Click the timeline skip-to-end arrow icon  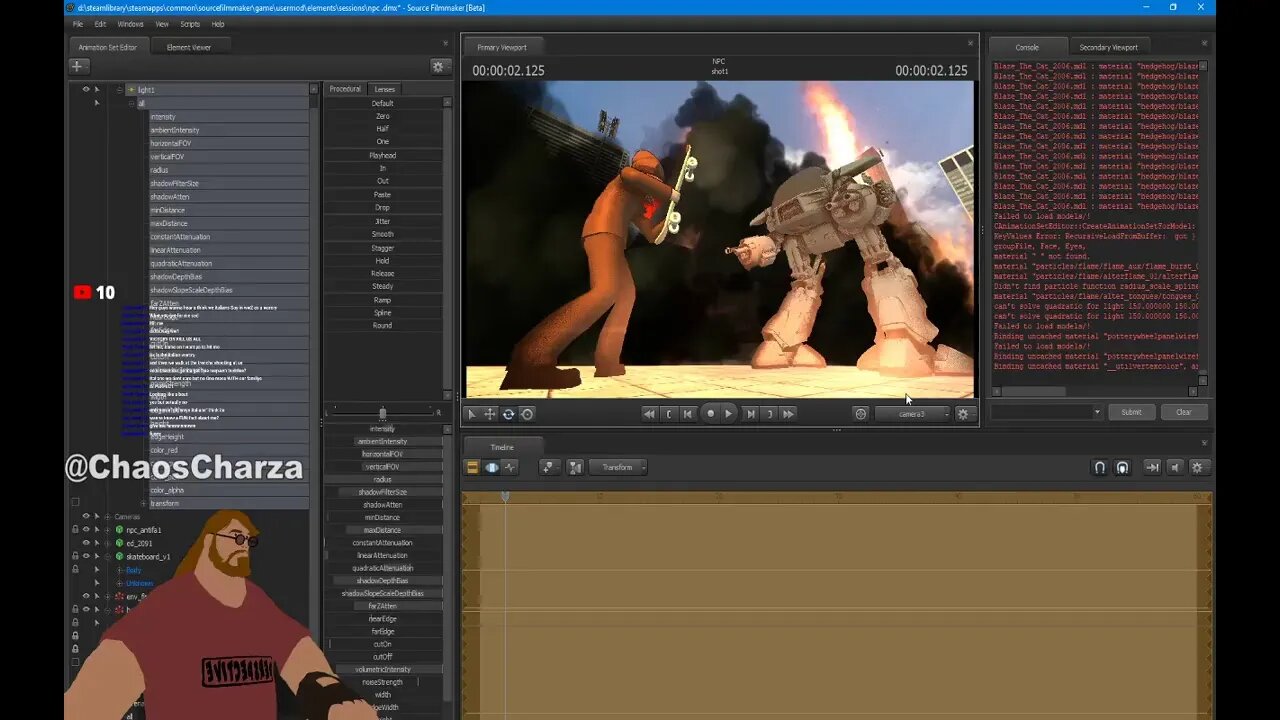(1152, 467)
